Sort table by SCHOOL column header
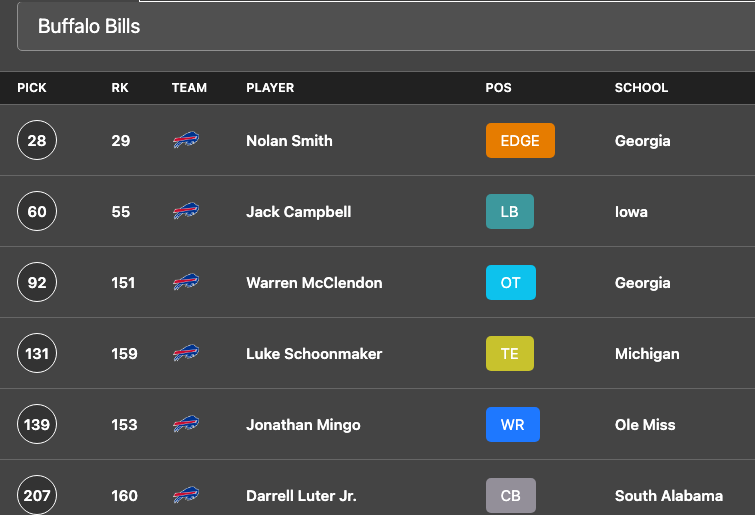 (x=641, y=88)
